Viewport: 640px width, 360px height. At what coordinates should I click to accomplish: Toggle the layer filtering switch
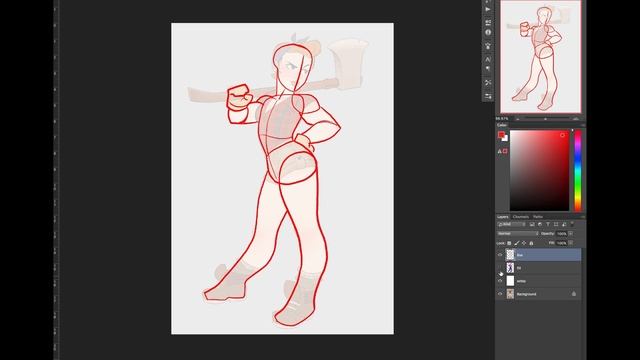click(572, 224)
